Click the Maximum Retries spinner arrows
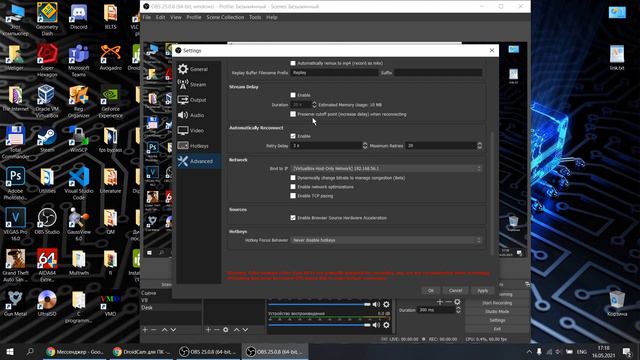This screenshot has width=640, height=360. click(479, 145)
